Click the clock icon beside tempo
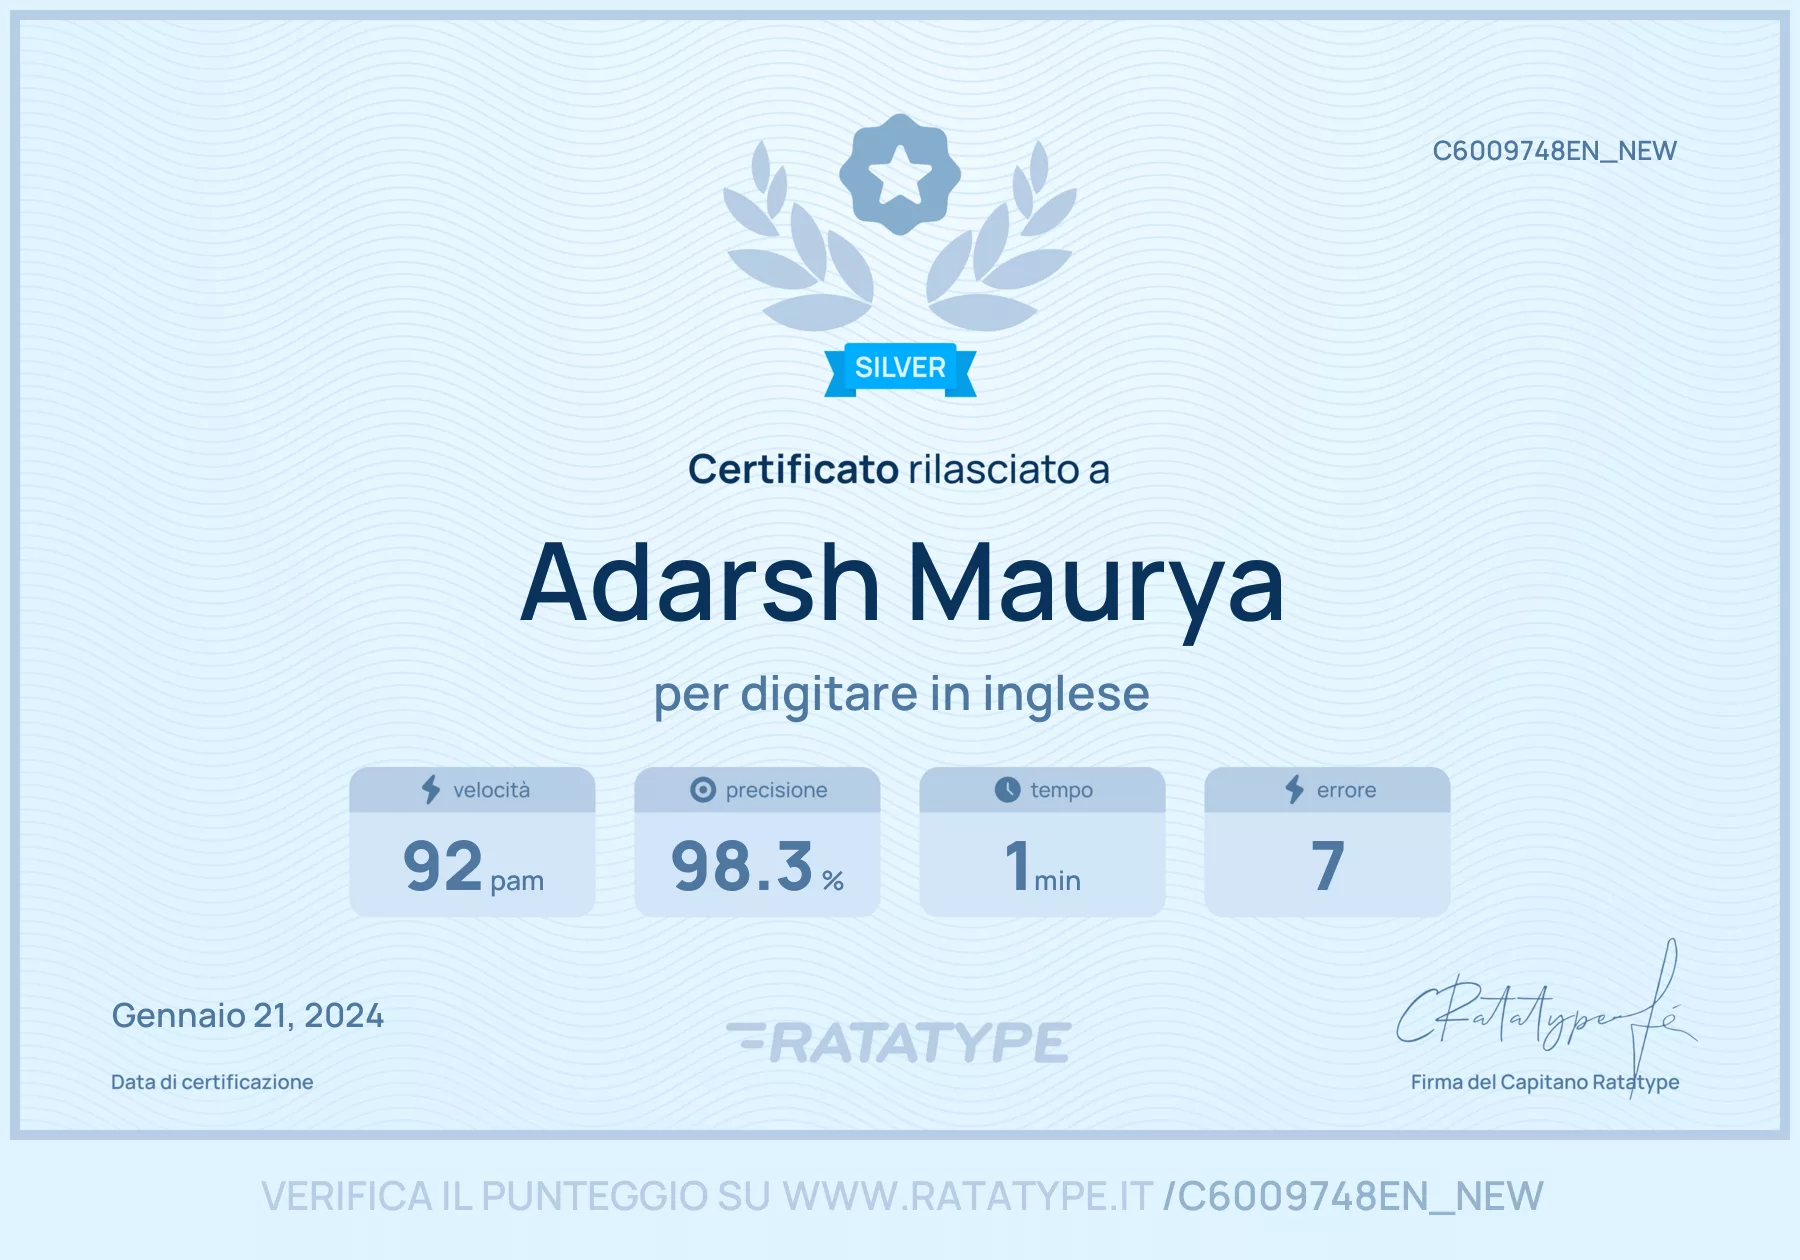Image resolution: width=1800 pixels, height=1260 pixels. coord(1008,790)
